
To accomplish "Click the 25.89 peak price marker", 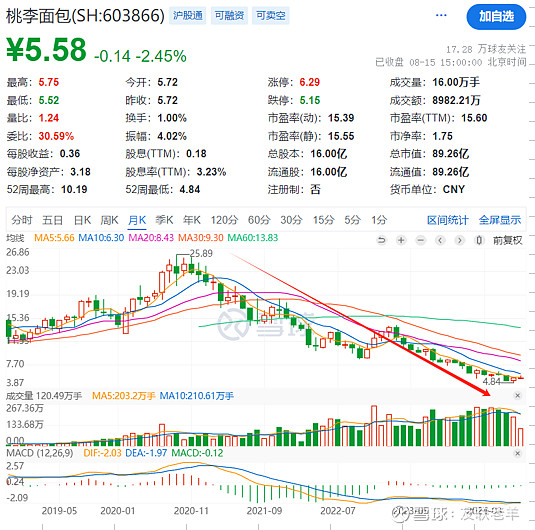I will (201, 254).
